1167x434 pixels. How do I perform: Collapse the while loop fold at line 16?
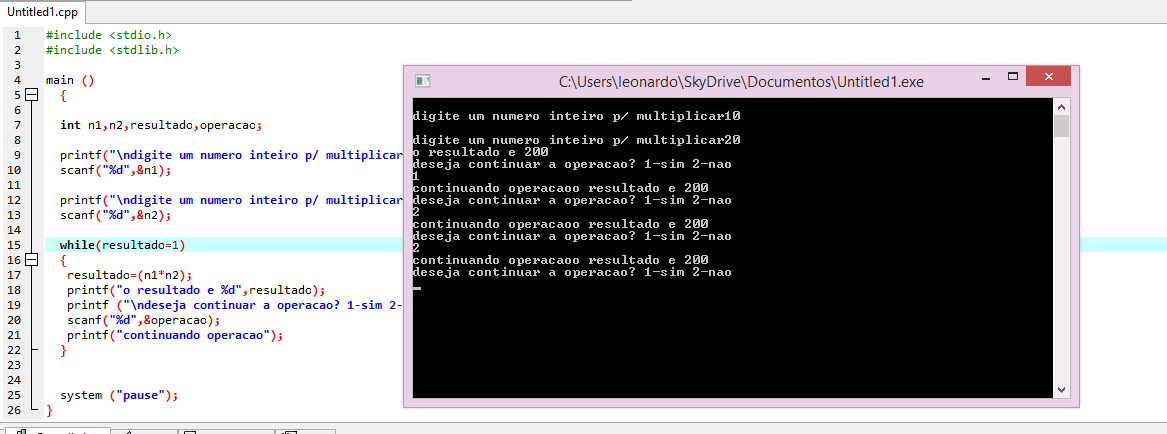tap(31, 260)
